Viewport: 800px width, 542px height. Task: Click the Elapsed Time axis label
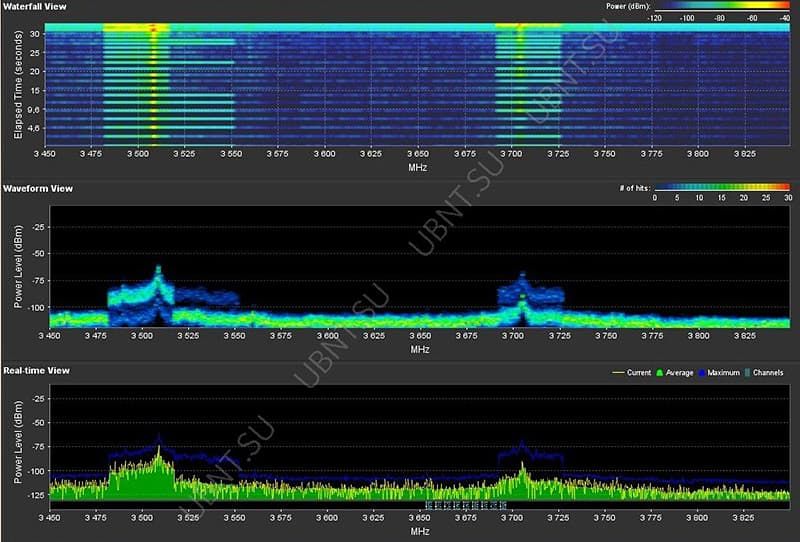point(19,85)
